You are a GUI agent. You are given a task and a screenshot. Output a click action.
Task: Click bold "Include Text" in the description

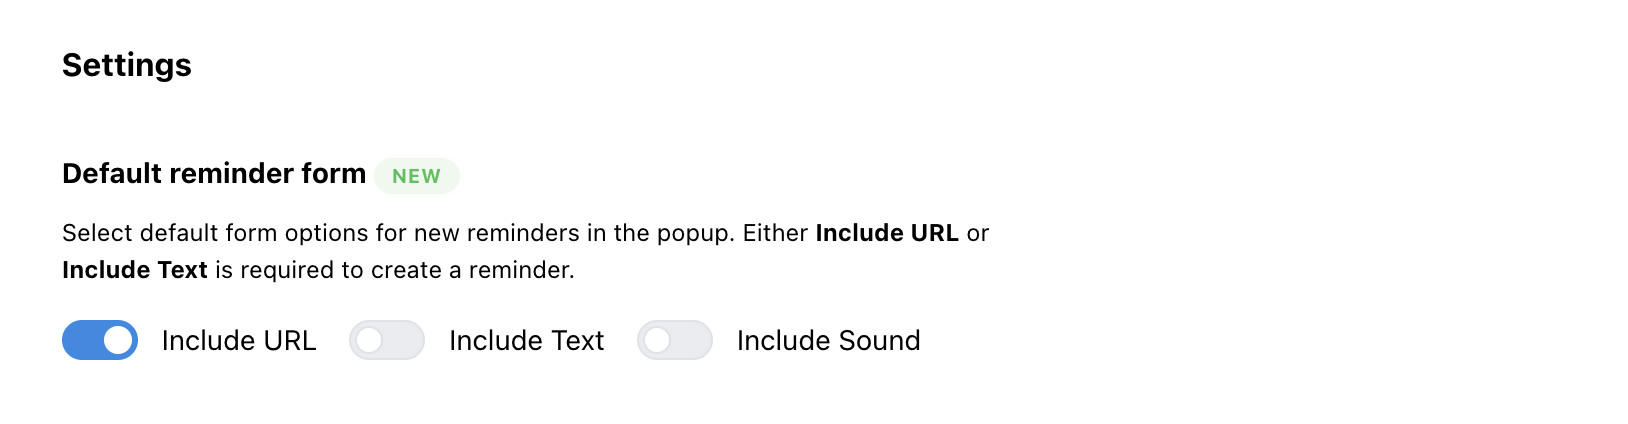click(x=135, y=270)
